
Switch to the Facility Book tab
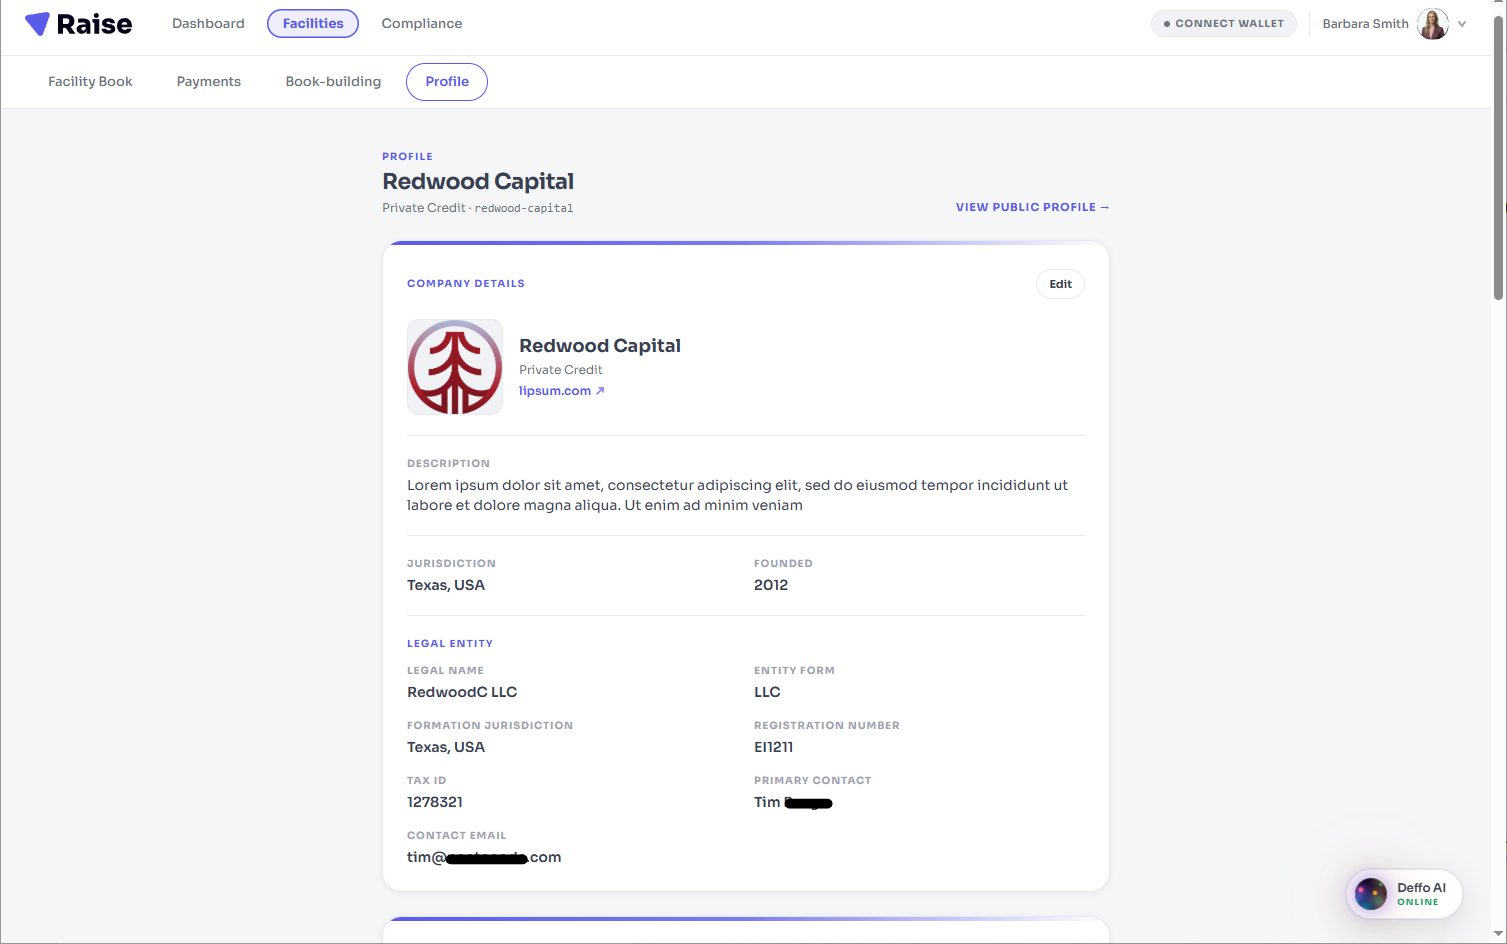coord(90,82)
